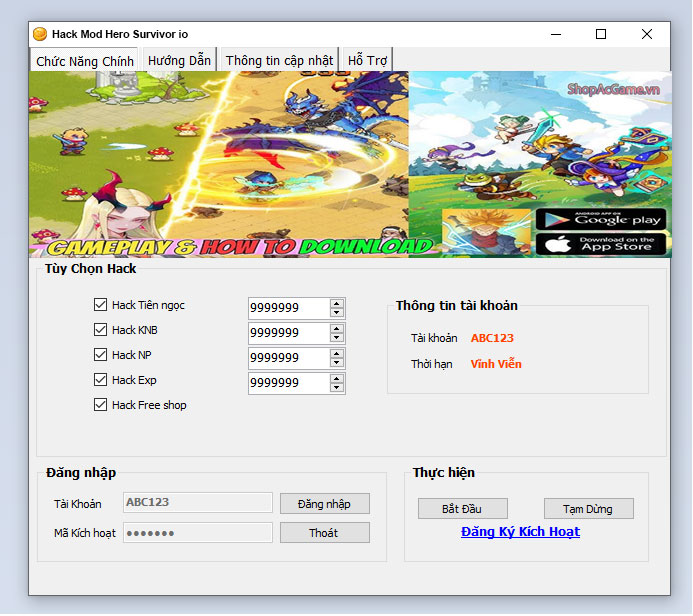Click the App Store badge in banner
The image size is (693, 616).
[601, 244]
